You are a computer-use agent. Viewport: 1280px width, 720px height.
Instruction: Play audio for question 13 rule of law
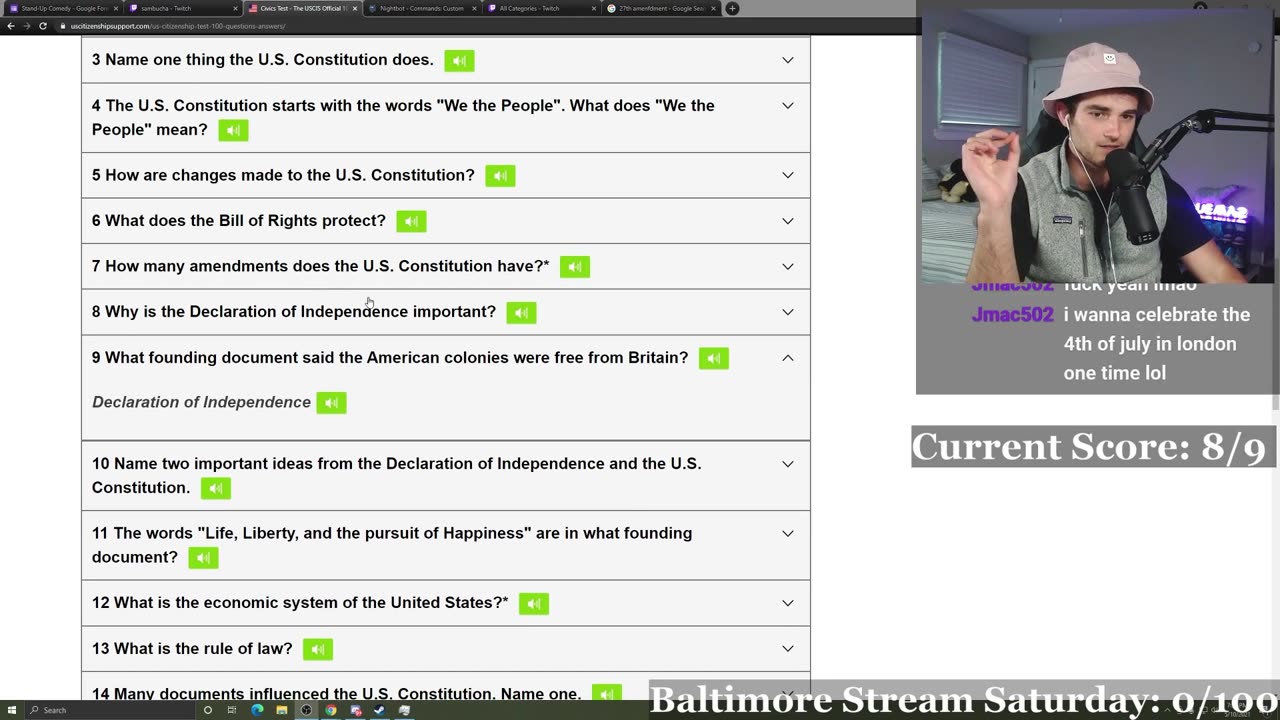(317, 649)
